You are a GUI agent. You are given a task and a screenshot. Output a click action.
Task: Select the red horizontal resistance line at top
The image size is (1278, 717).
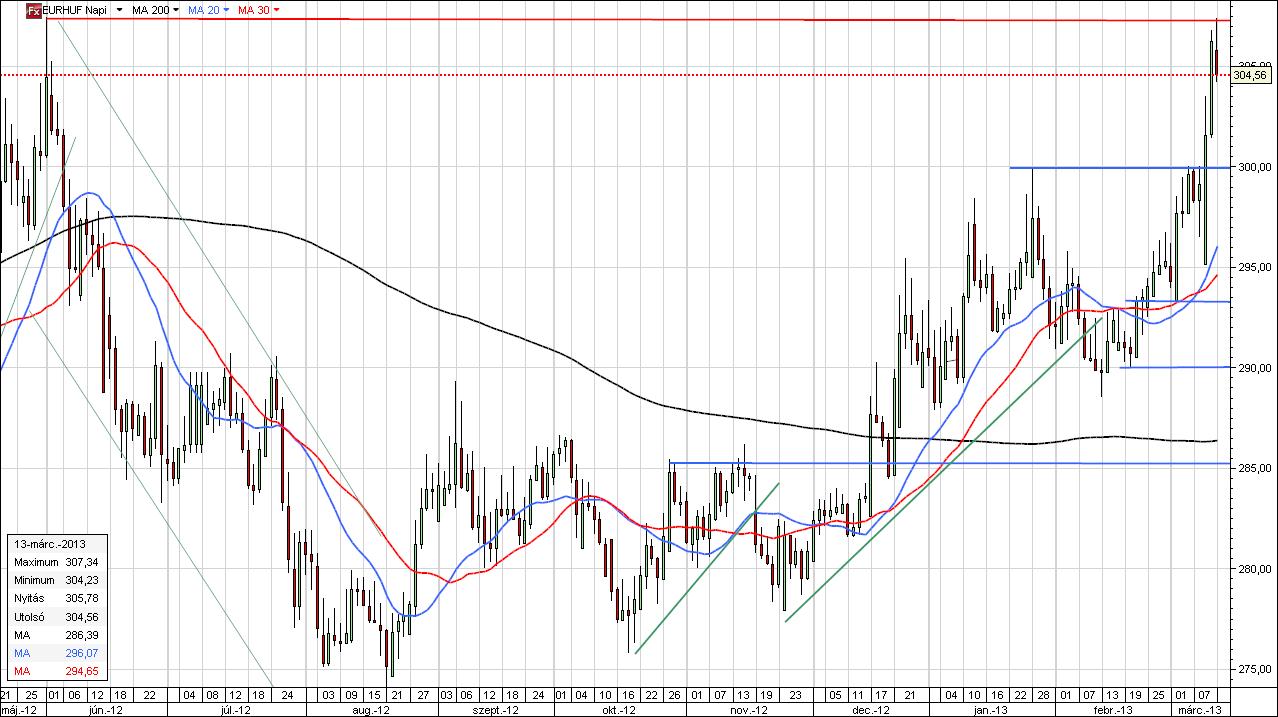[x=640, y=19]
